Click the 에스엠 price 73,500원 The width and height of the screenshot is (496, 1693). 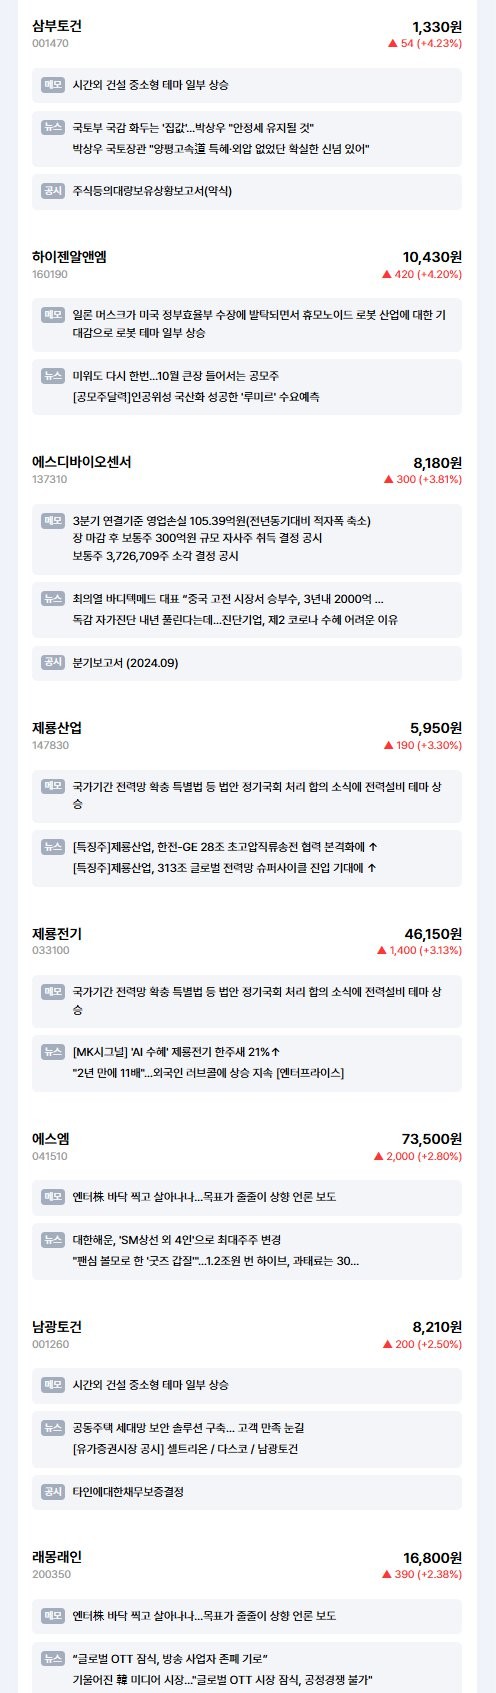(431, 1139)
